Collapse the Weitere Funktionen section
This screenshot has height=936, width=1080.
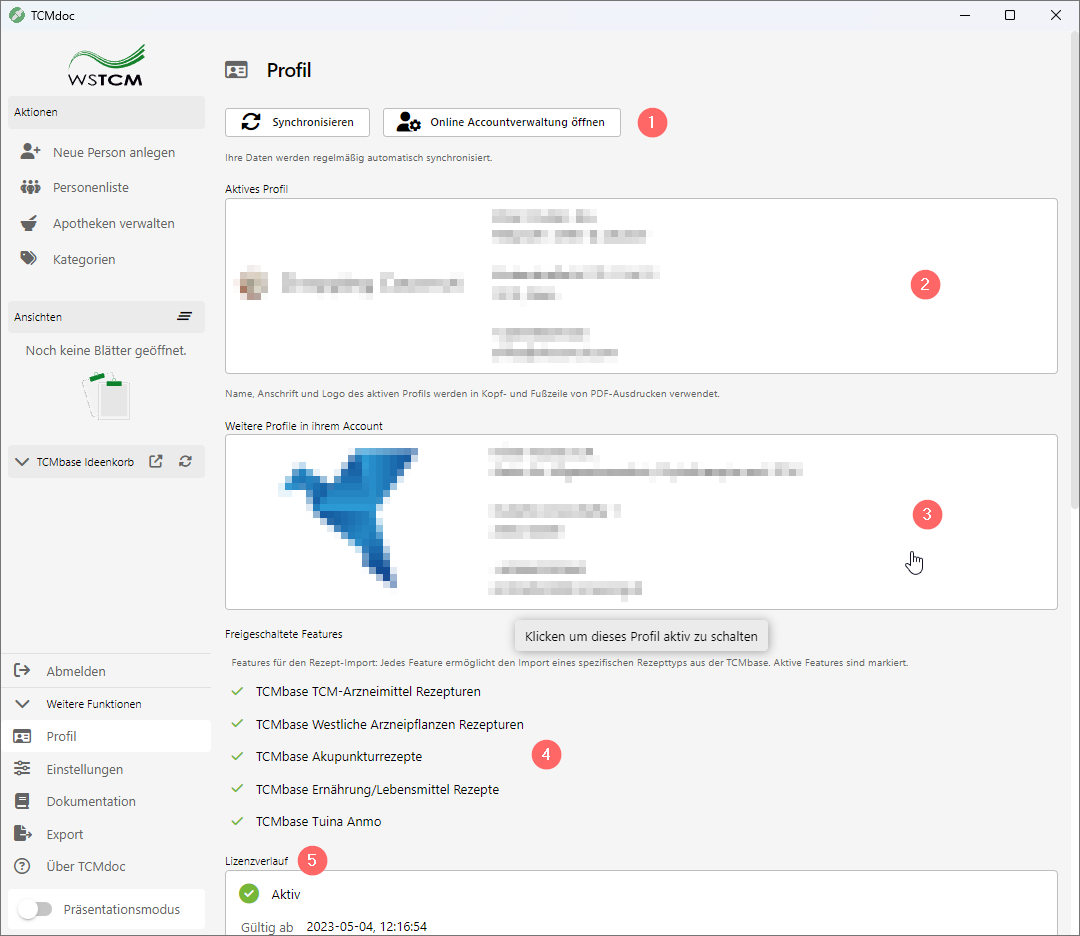coord(22,704)
